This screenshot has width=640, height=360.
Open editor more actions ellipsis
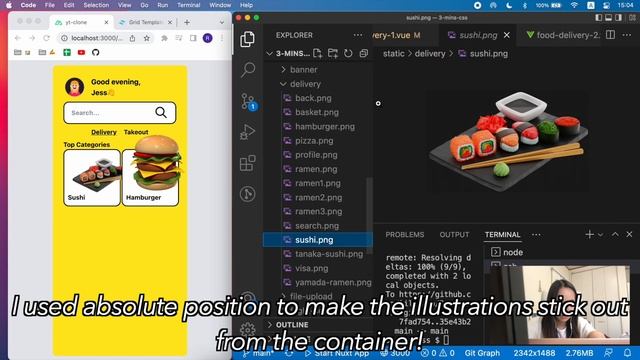[x=627, y=35]
